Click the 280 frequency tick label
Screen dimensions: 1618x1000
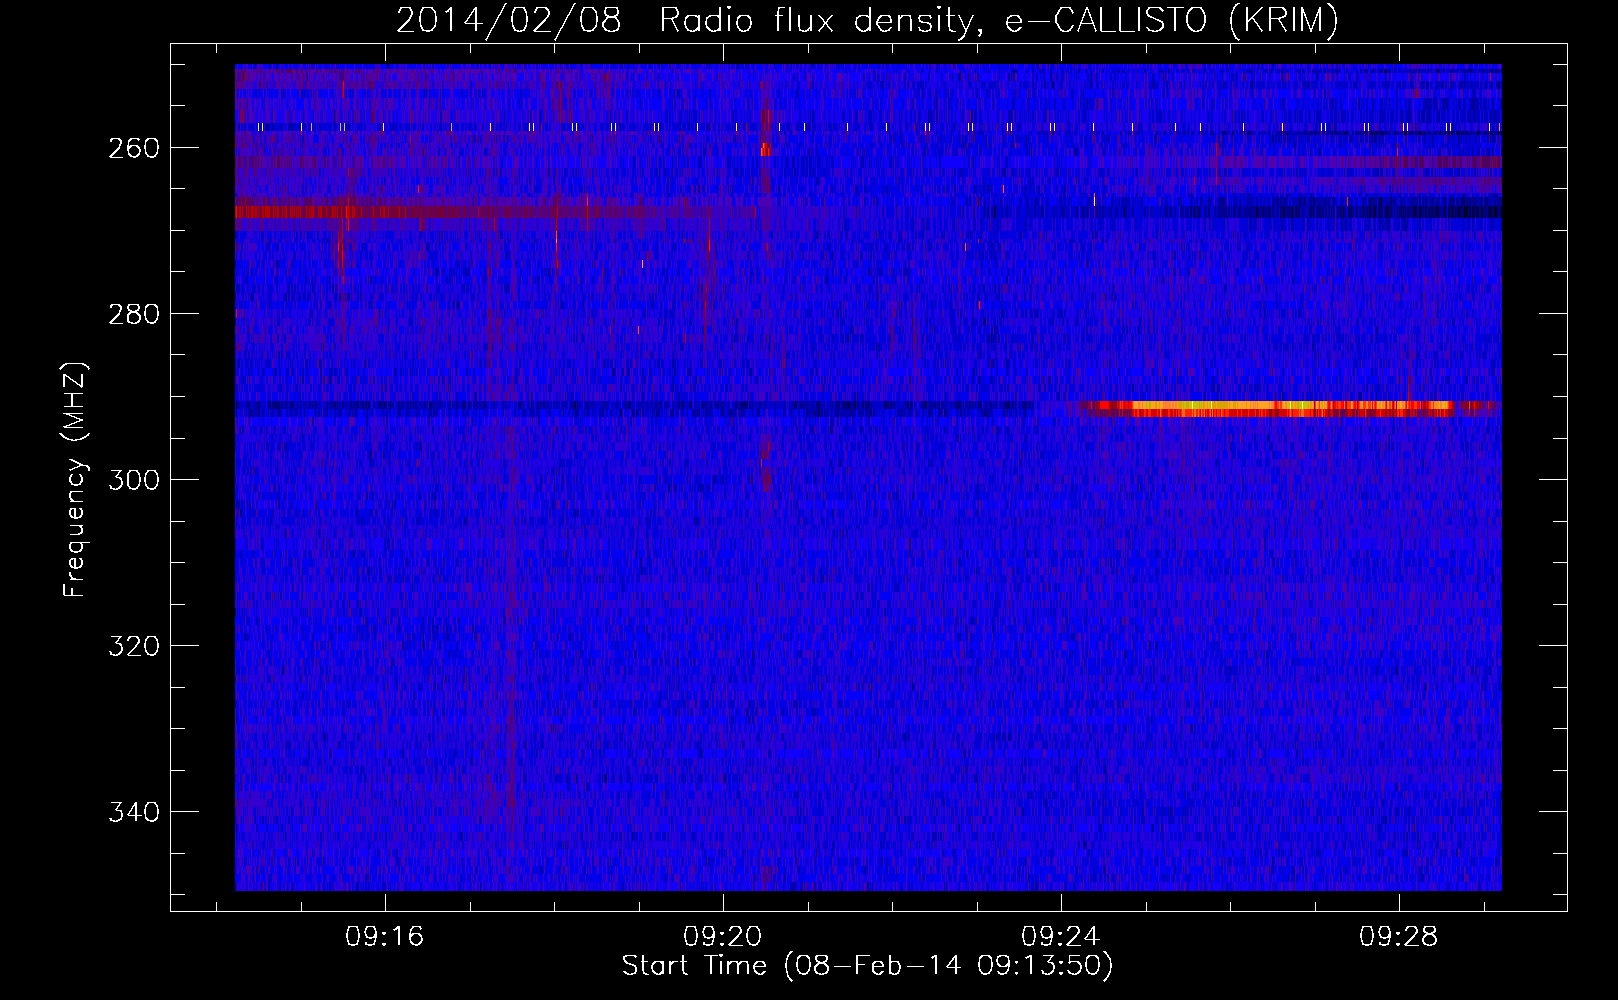tap(133, 314)
